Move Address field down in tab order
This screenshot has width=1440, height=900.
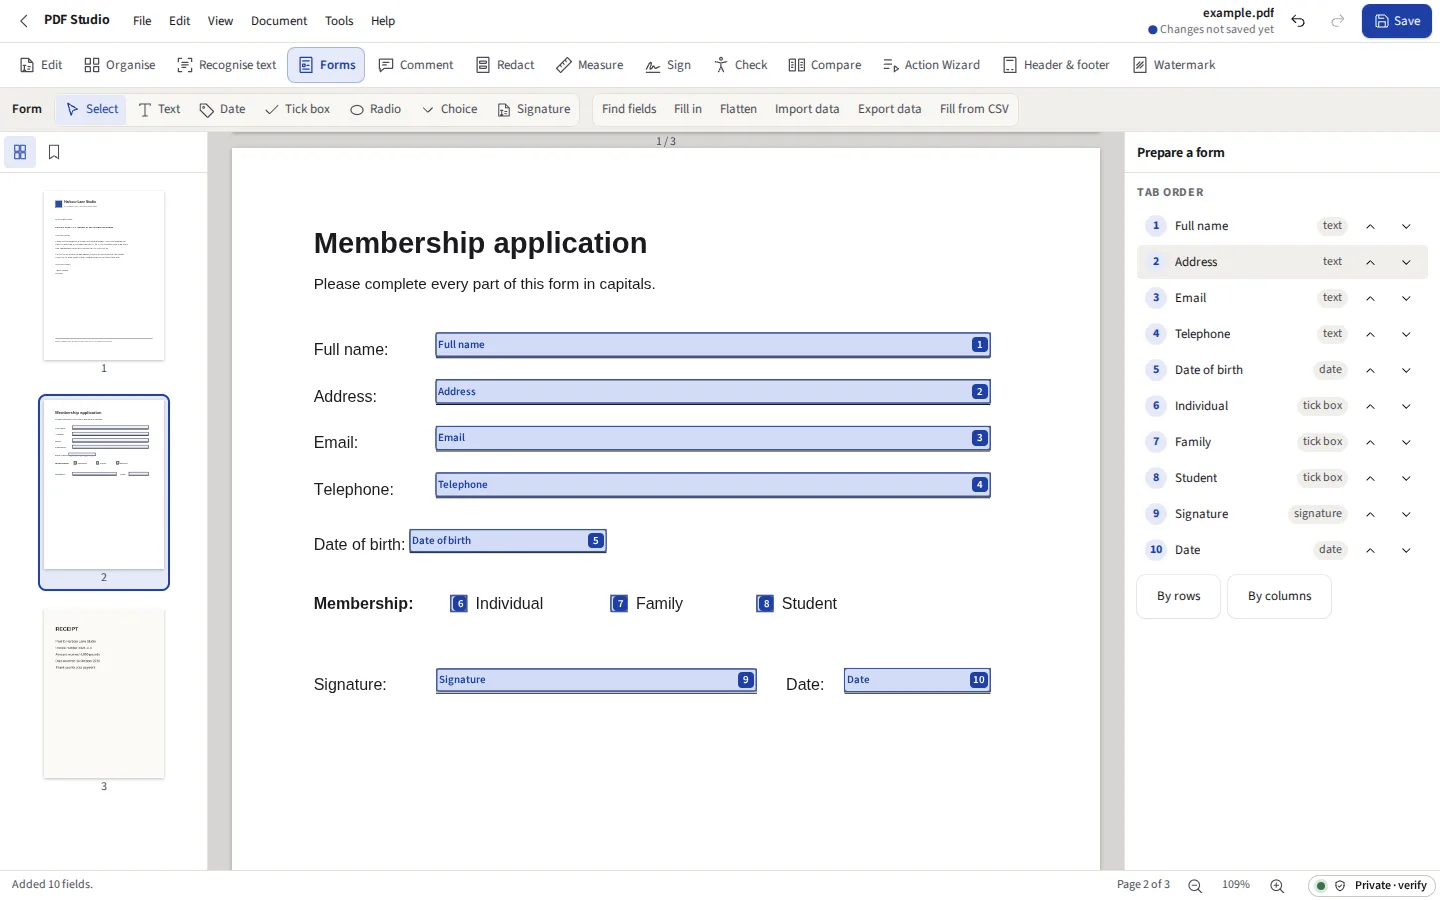[x=1406, y=262]
